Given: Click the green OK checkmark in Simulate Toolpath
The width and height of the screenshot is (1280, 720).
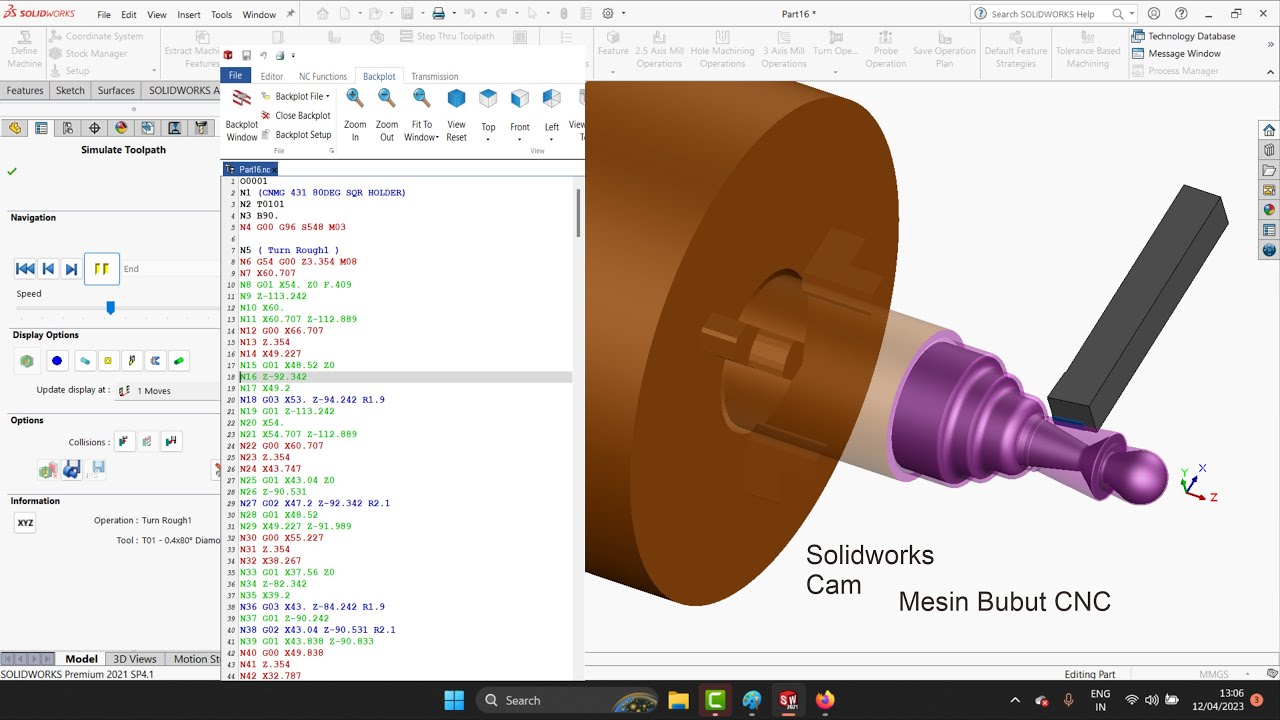Looking at the screenshot, I should (12, 171).
